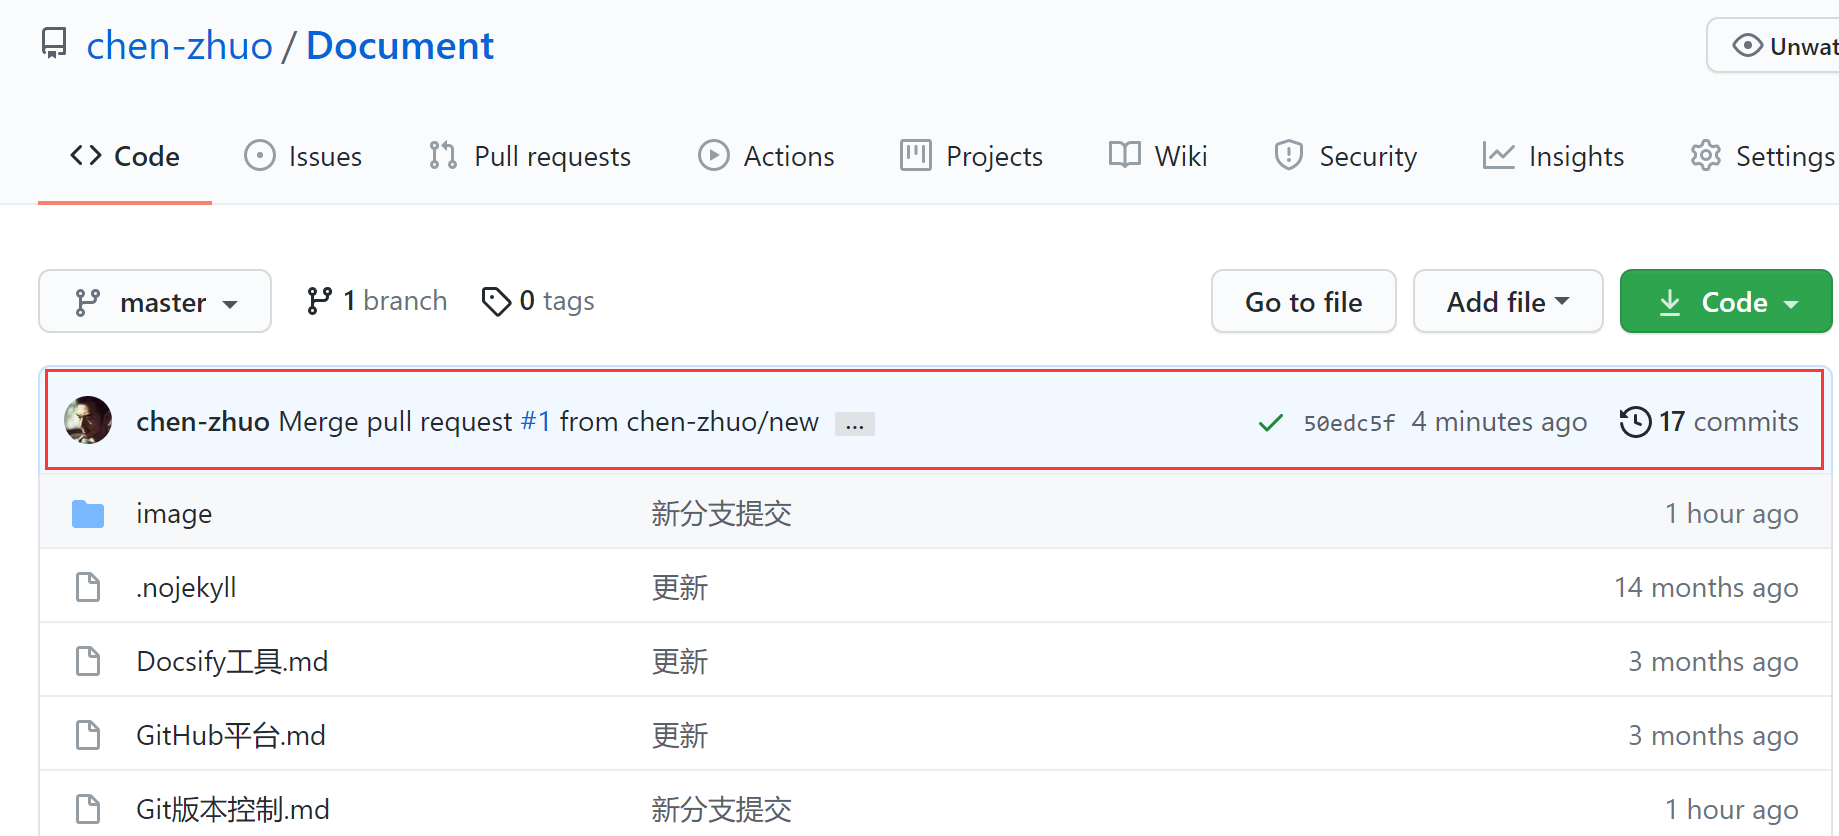Click the repository book icon beside chen-zhuo
This screenshot has height=836, width=1839.
pyautogui.click(x=54, y=44)
